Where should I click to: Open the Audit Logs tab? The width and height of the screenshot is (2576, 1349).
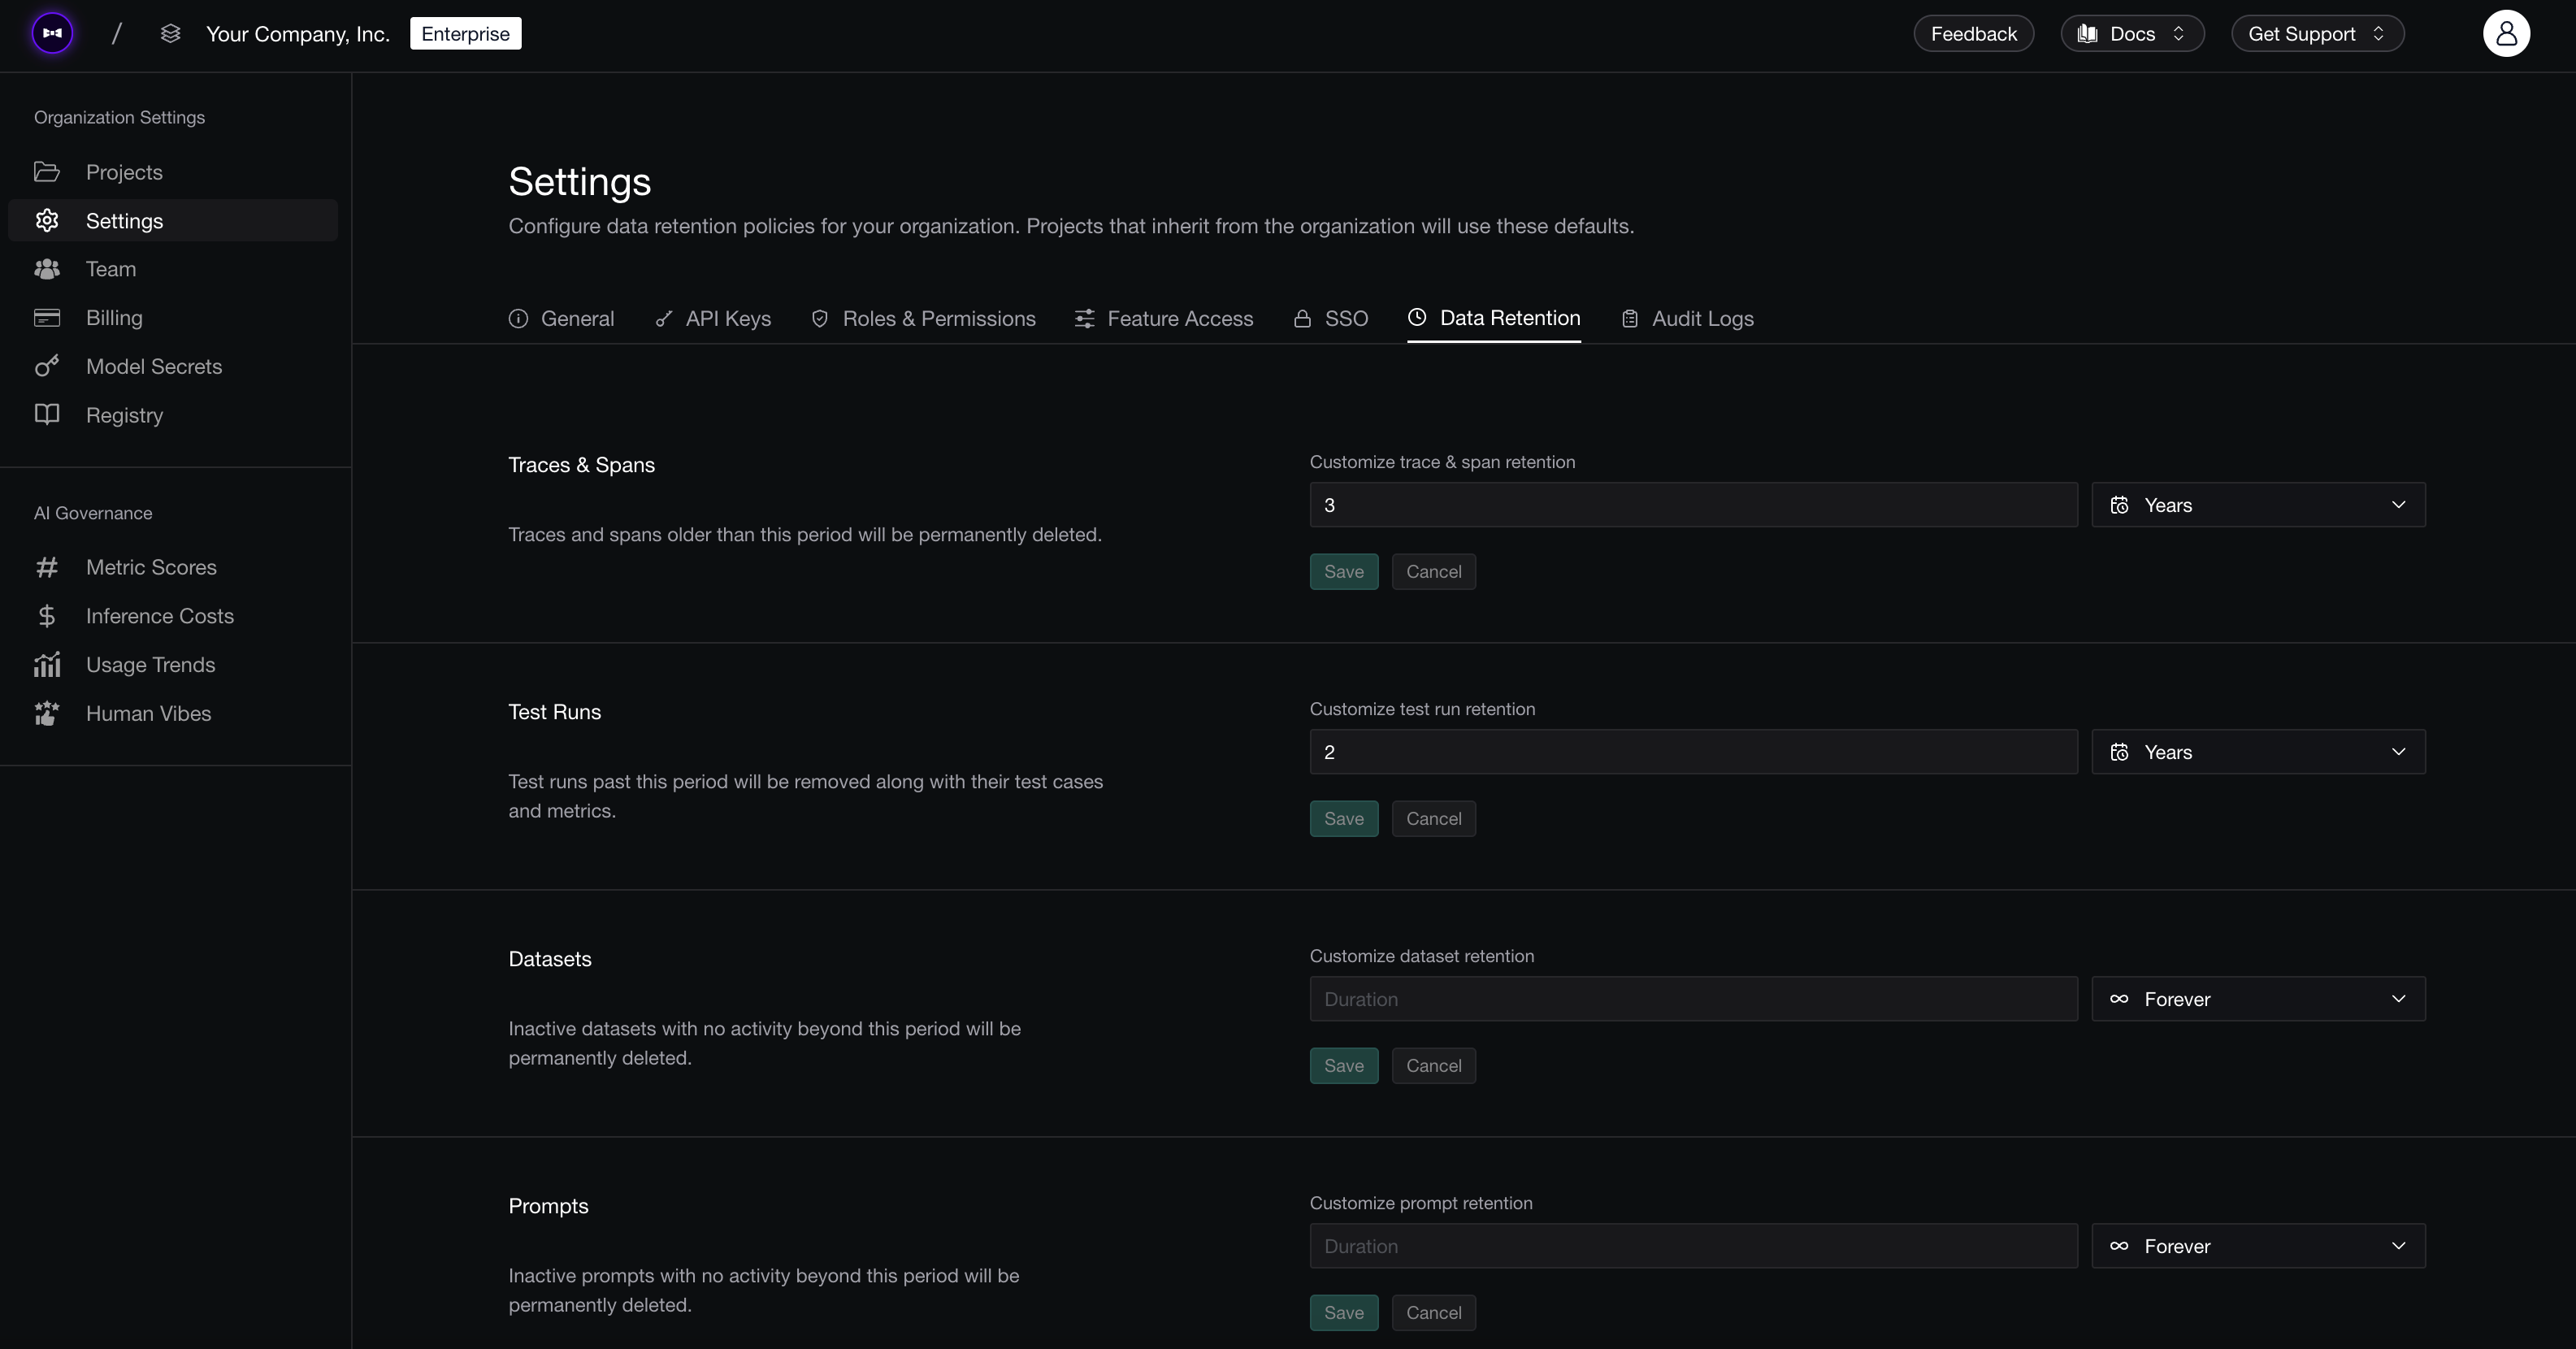(1687, 318)
